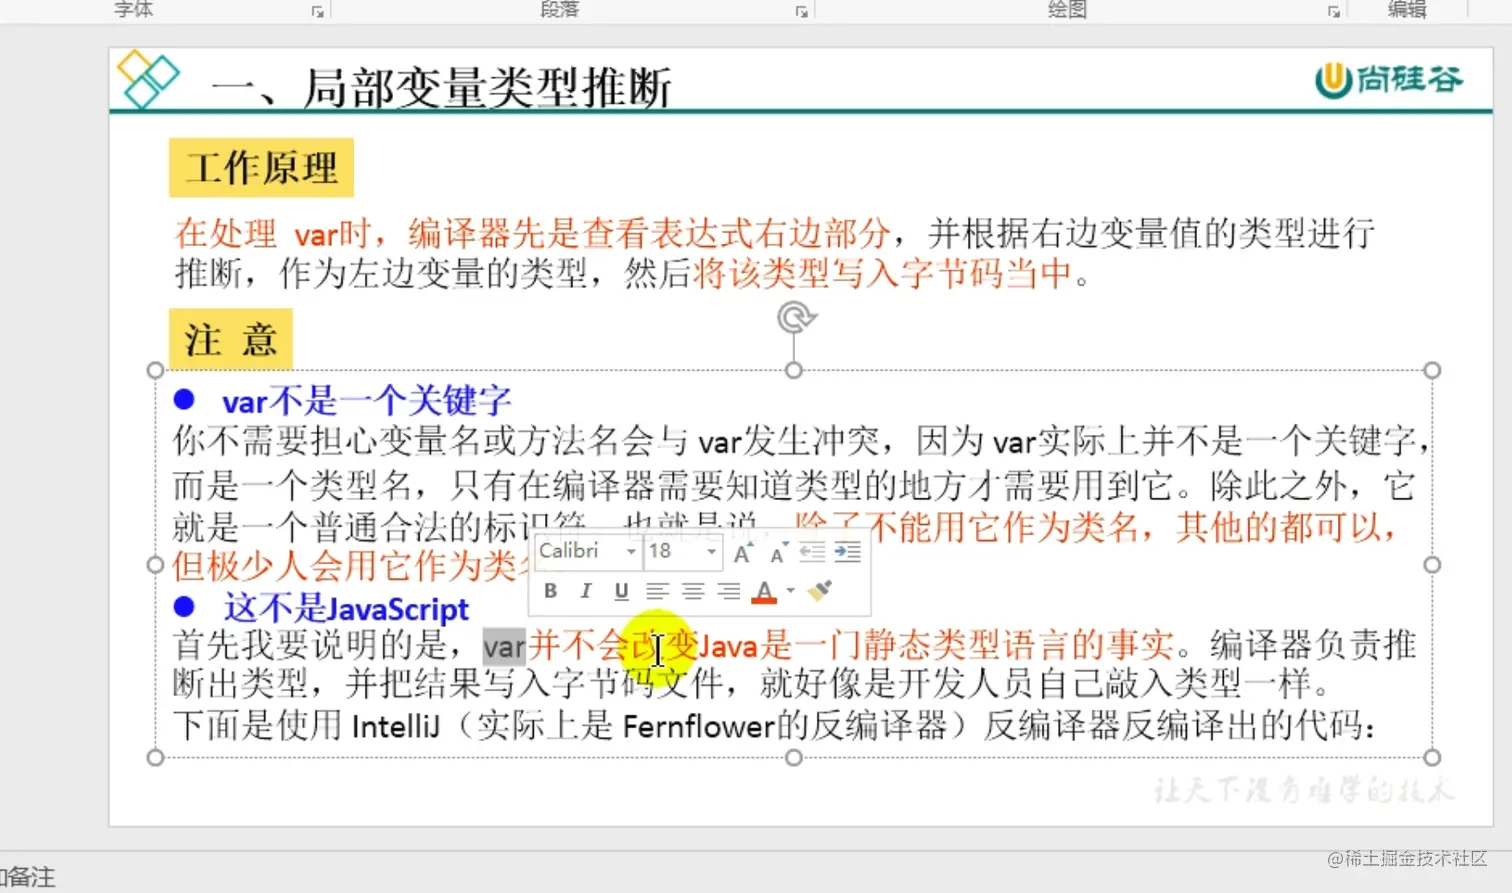Open the 绘图 group dialog launcher
Viewport: 1512px width, 893px height.
[1333, 11]
